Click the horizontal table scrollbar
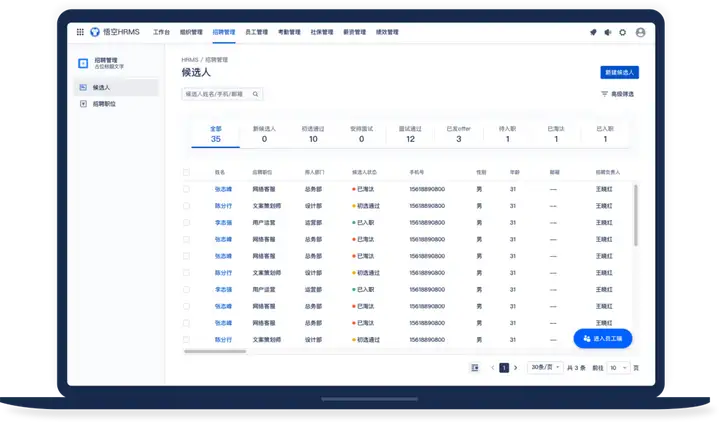The image size is (720, 423). 215,352
